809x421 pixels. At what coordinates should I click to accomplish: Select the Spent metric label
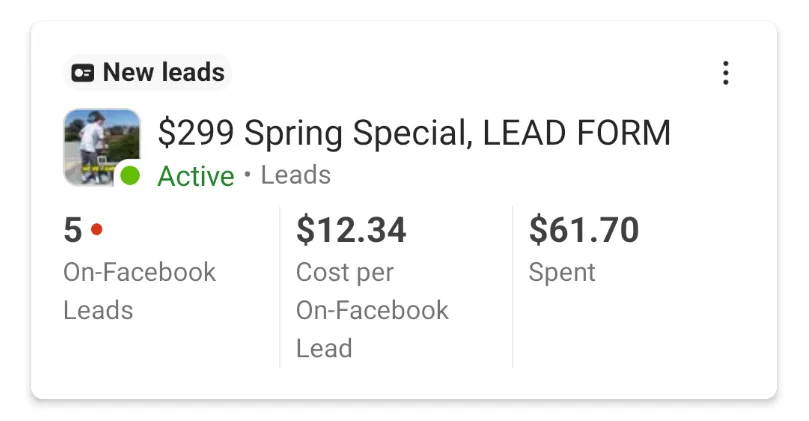[562, 272]
